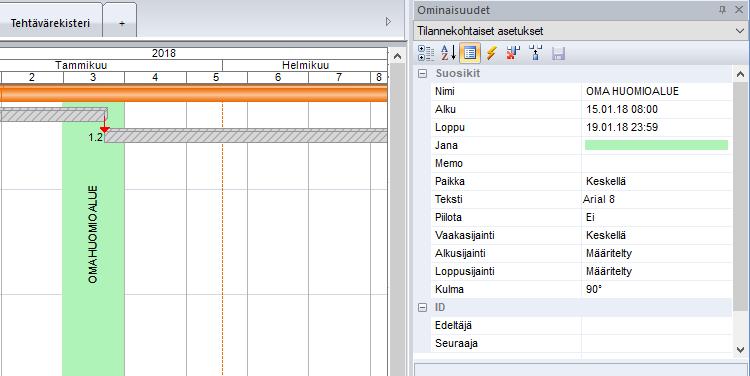Viewport: 750px width, 376px height.
Task: Open the Tehtävärekisteri tab
Action: point(51,22)
